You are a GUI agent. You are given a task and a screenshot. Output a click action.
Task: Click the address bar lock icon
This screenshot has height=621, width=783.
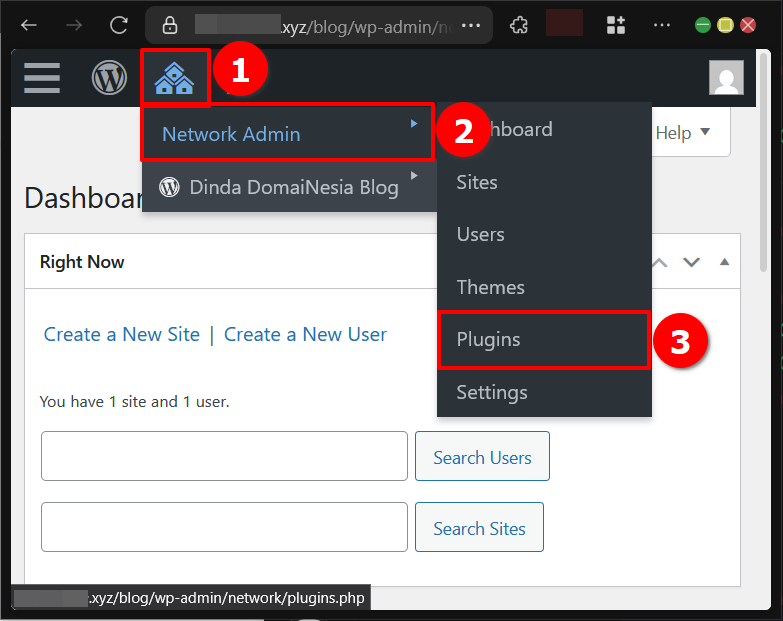pyautogui.click(x=170, y=25)
